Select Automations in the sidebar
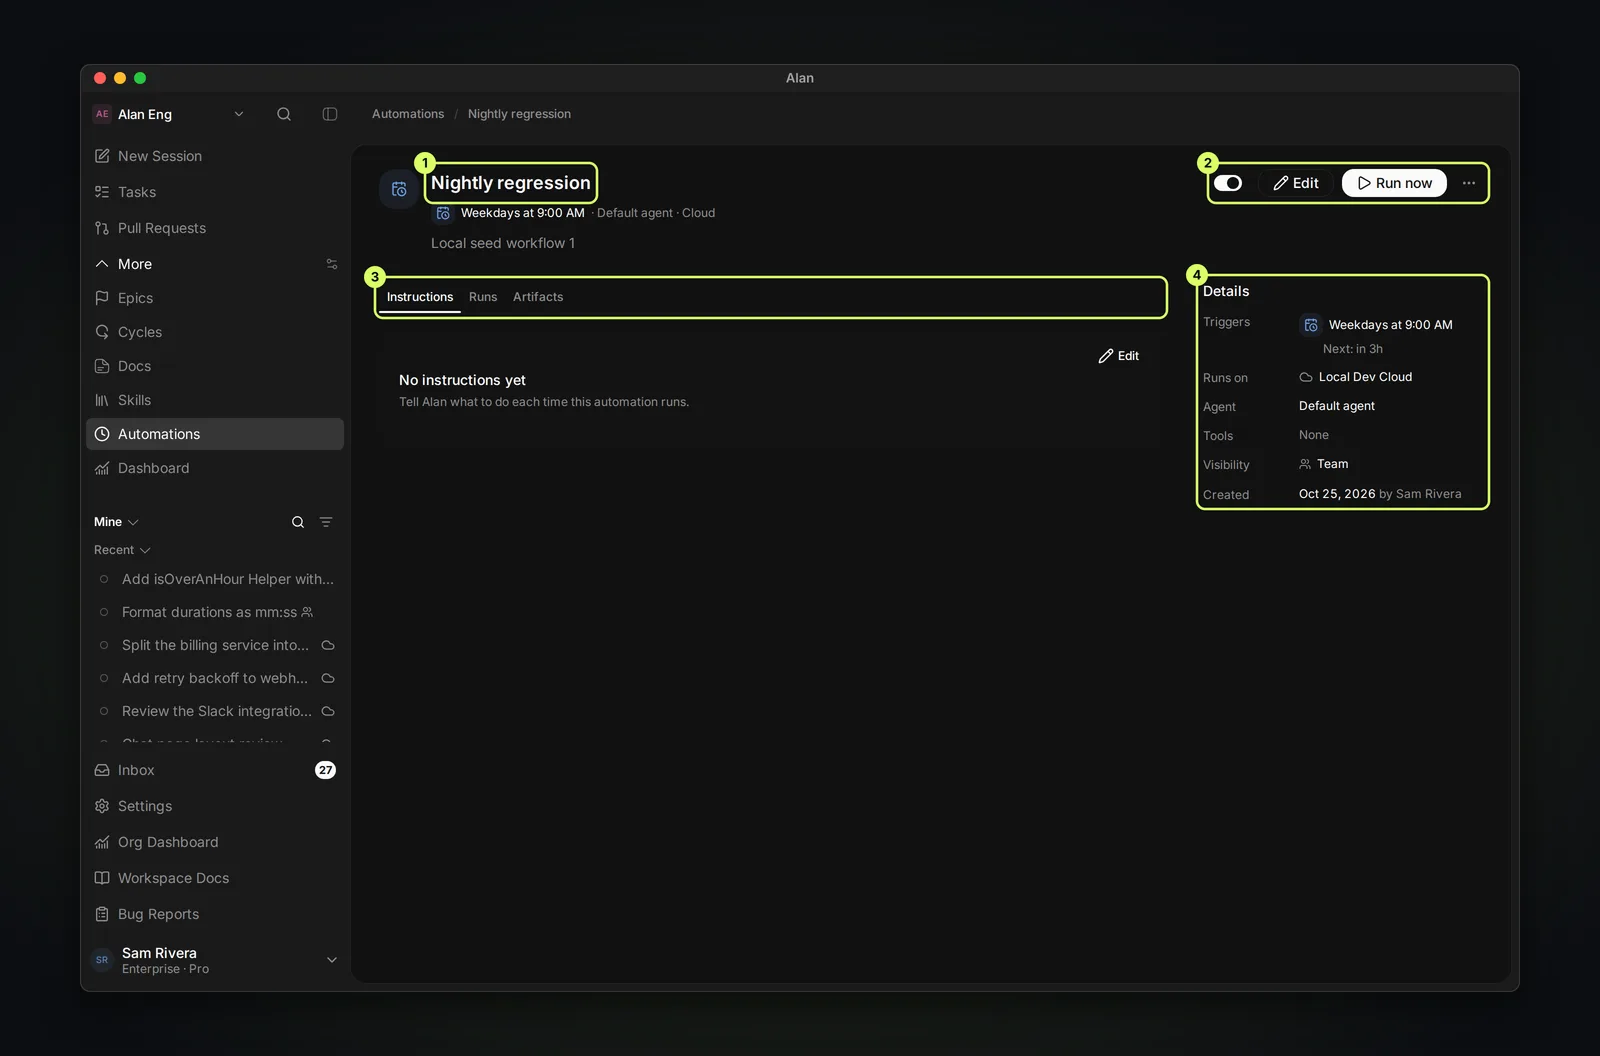The height and width of the screenshot is (1056, 1600). (215, 434)
